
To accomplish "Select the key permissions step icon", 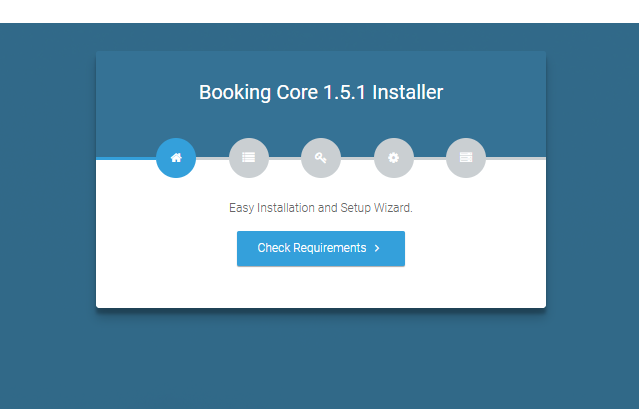I will click(321, 158).
